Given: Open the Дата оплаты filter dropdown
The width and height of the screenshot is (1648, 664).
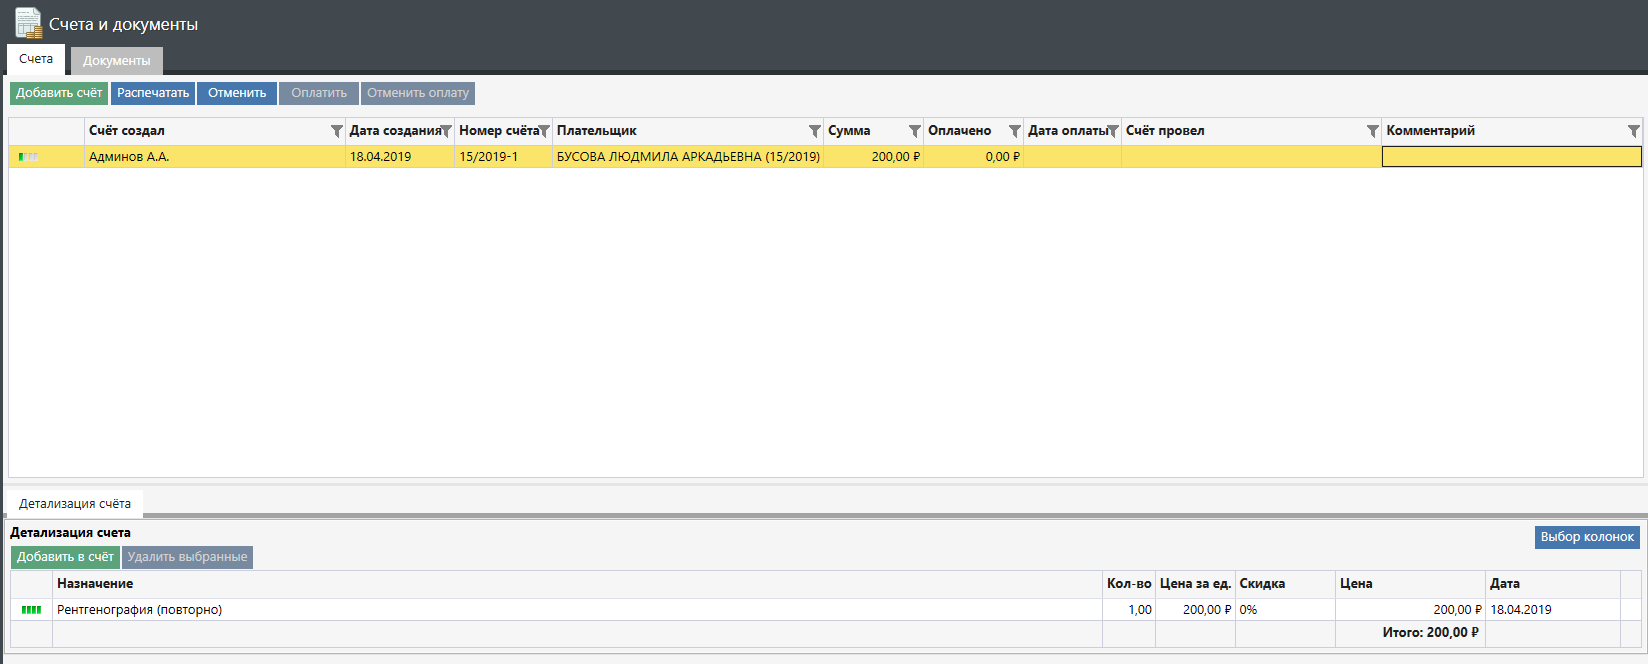Looking at the screenshot, I should click(1113, 131).
